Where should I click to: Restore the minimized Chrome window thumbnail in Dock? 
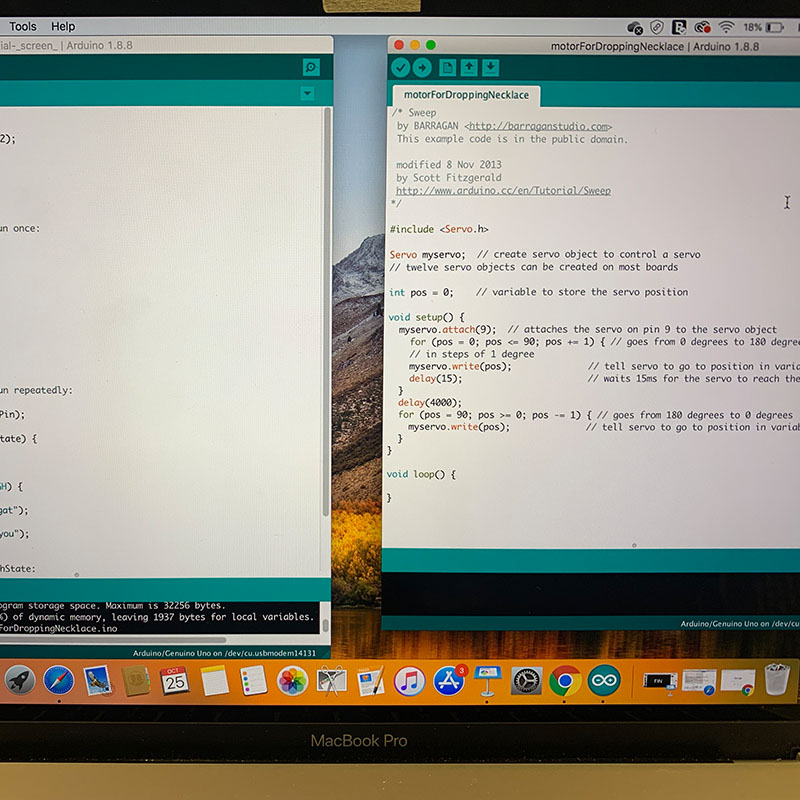738,682
